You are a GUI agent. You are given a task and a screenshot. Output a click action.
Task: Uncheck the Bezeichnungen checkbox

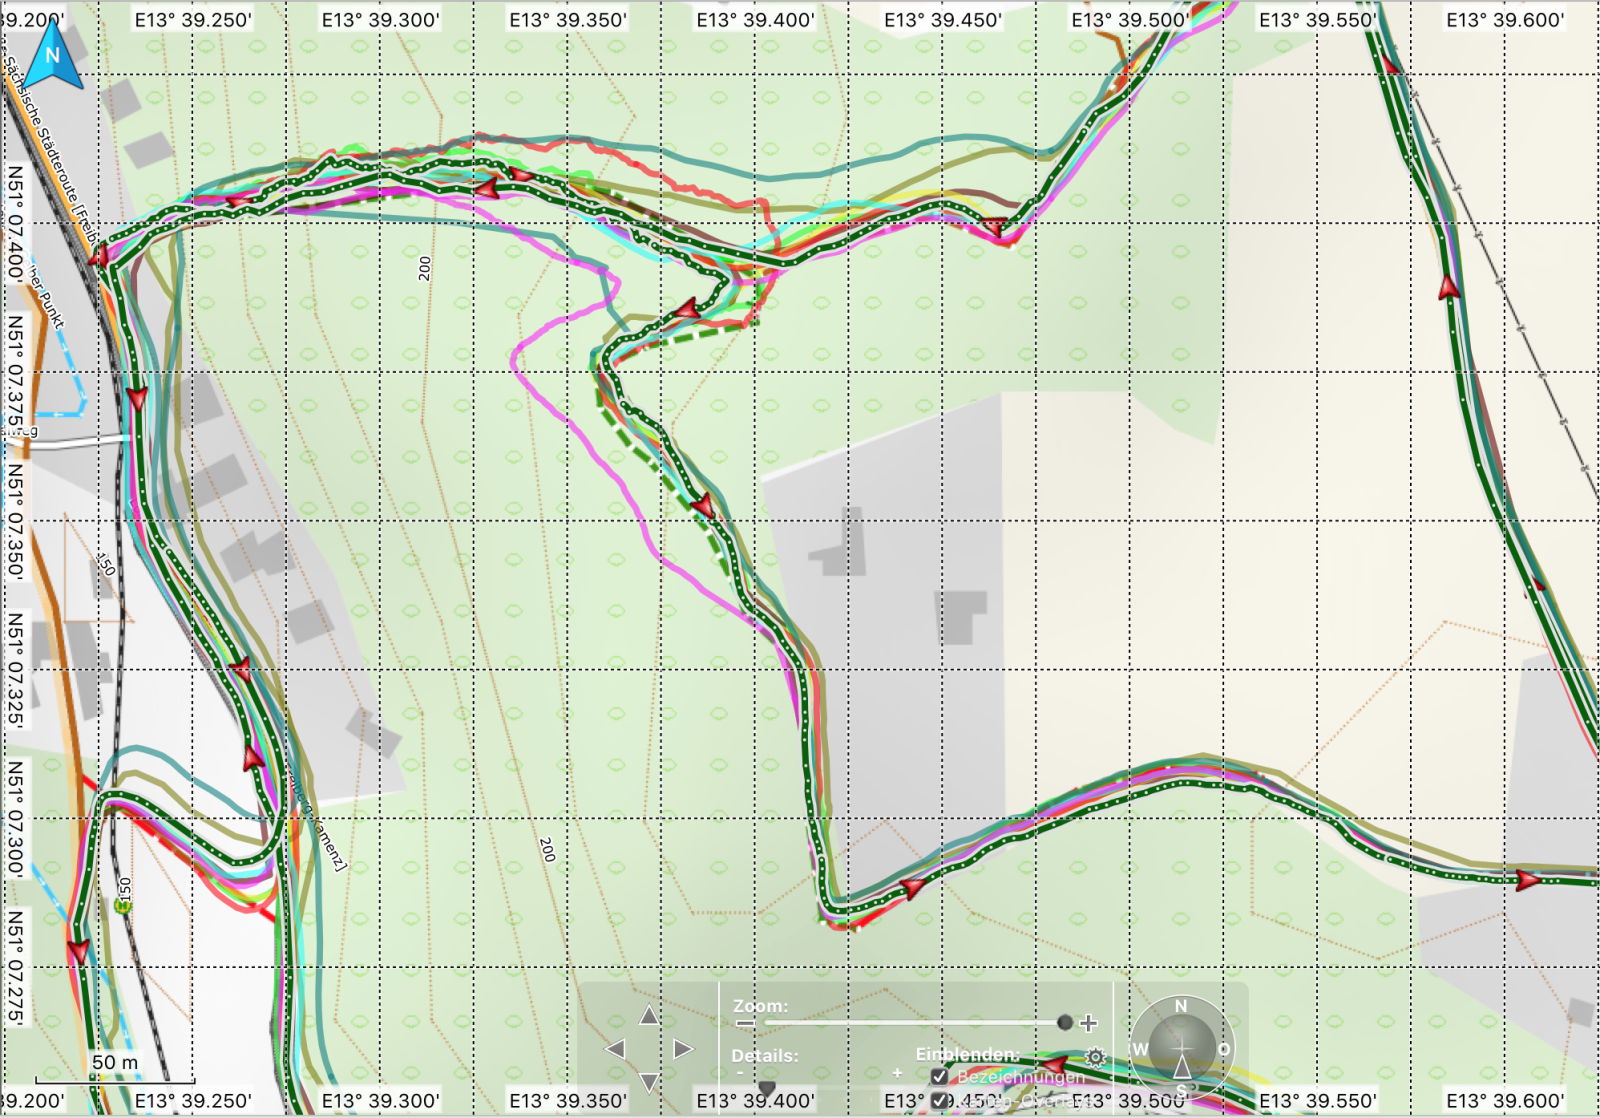pos(939,1077)
